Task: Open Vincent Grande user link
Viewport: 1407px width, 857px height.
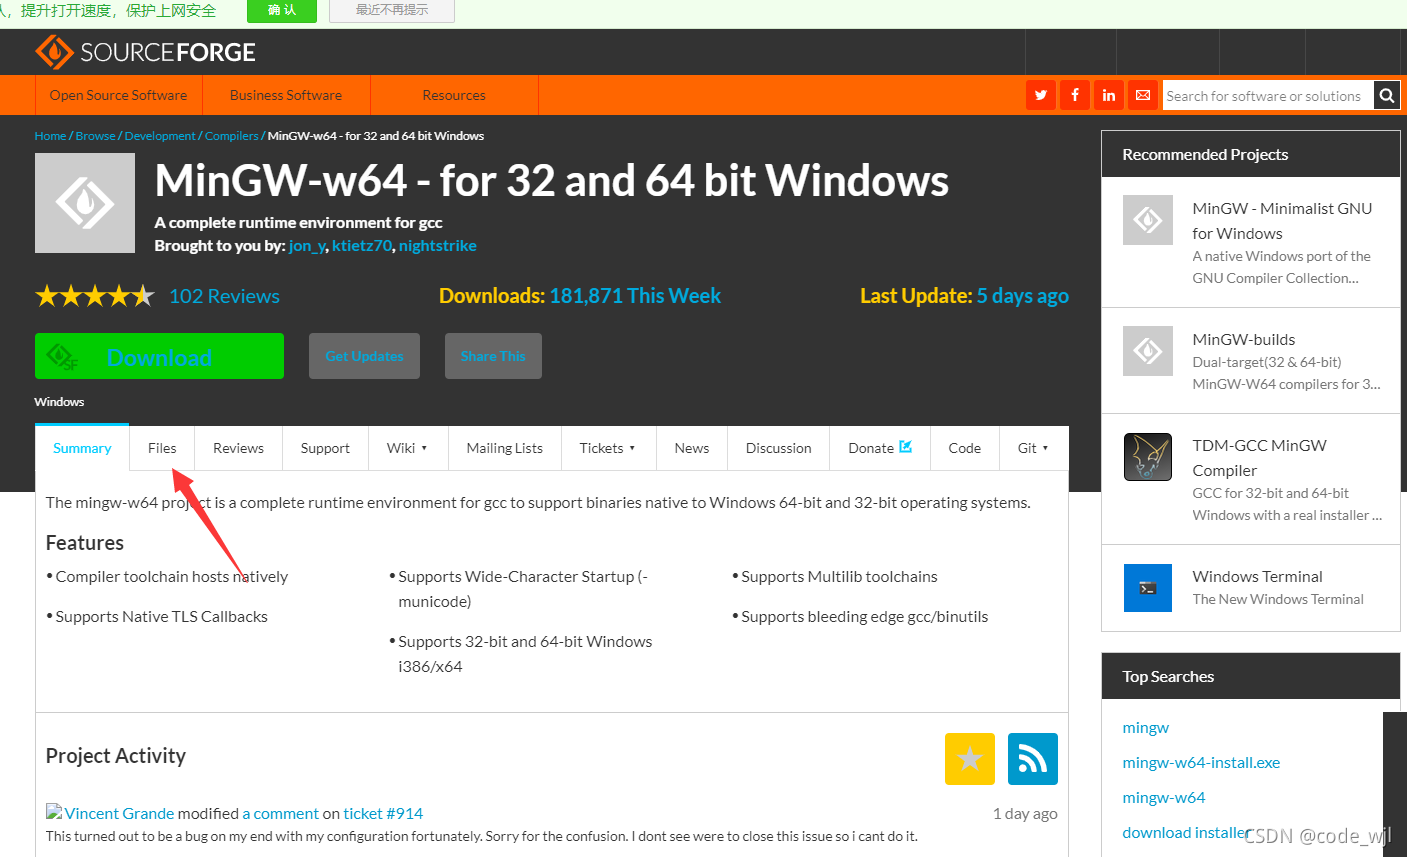Action: (119, 813)
